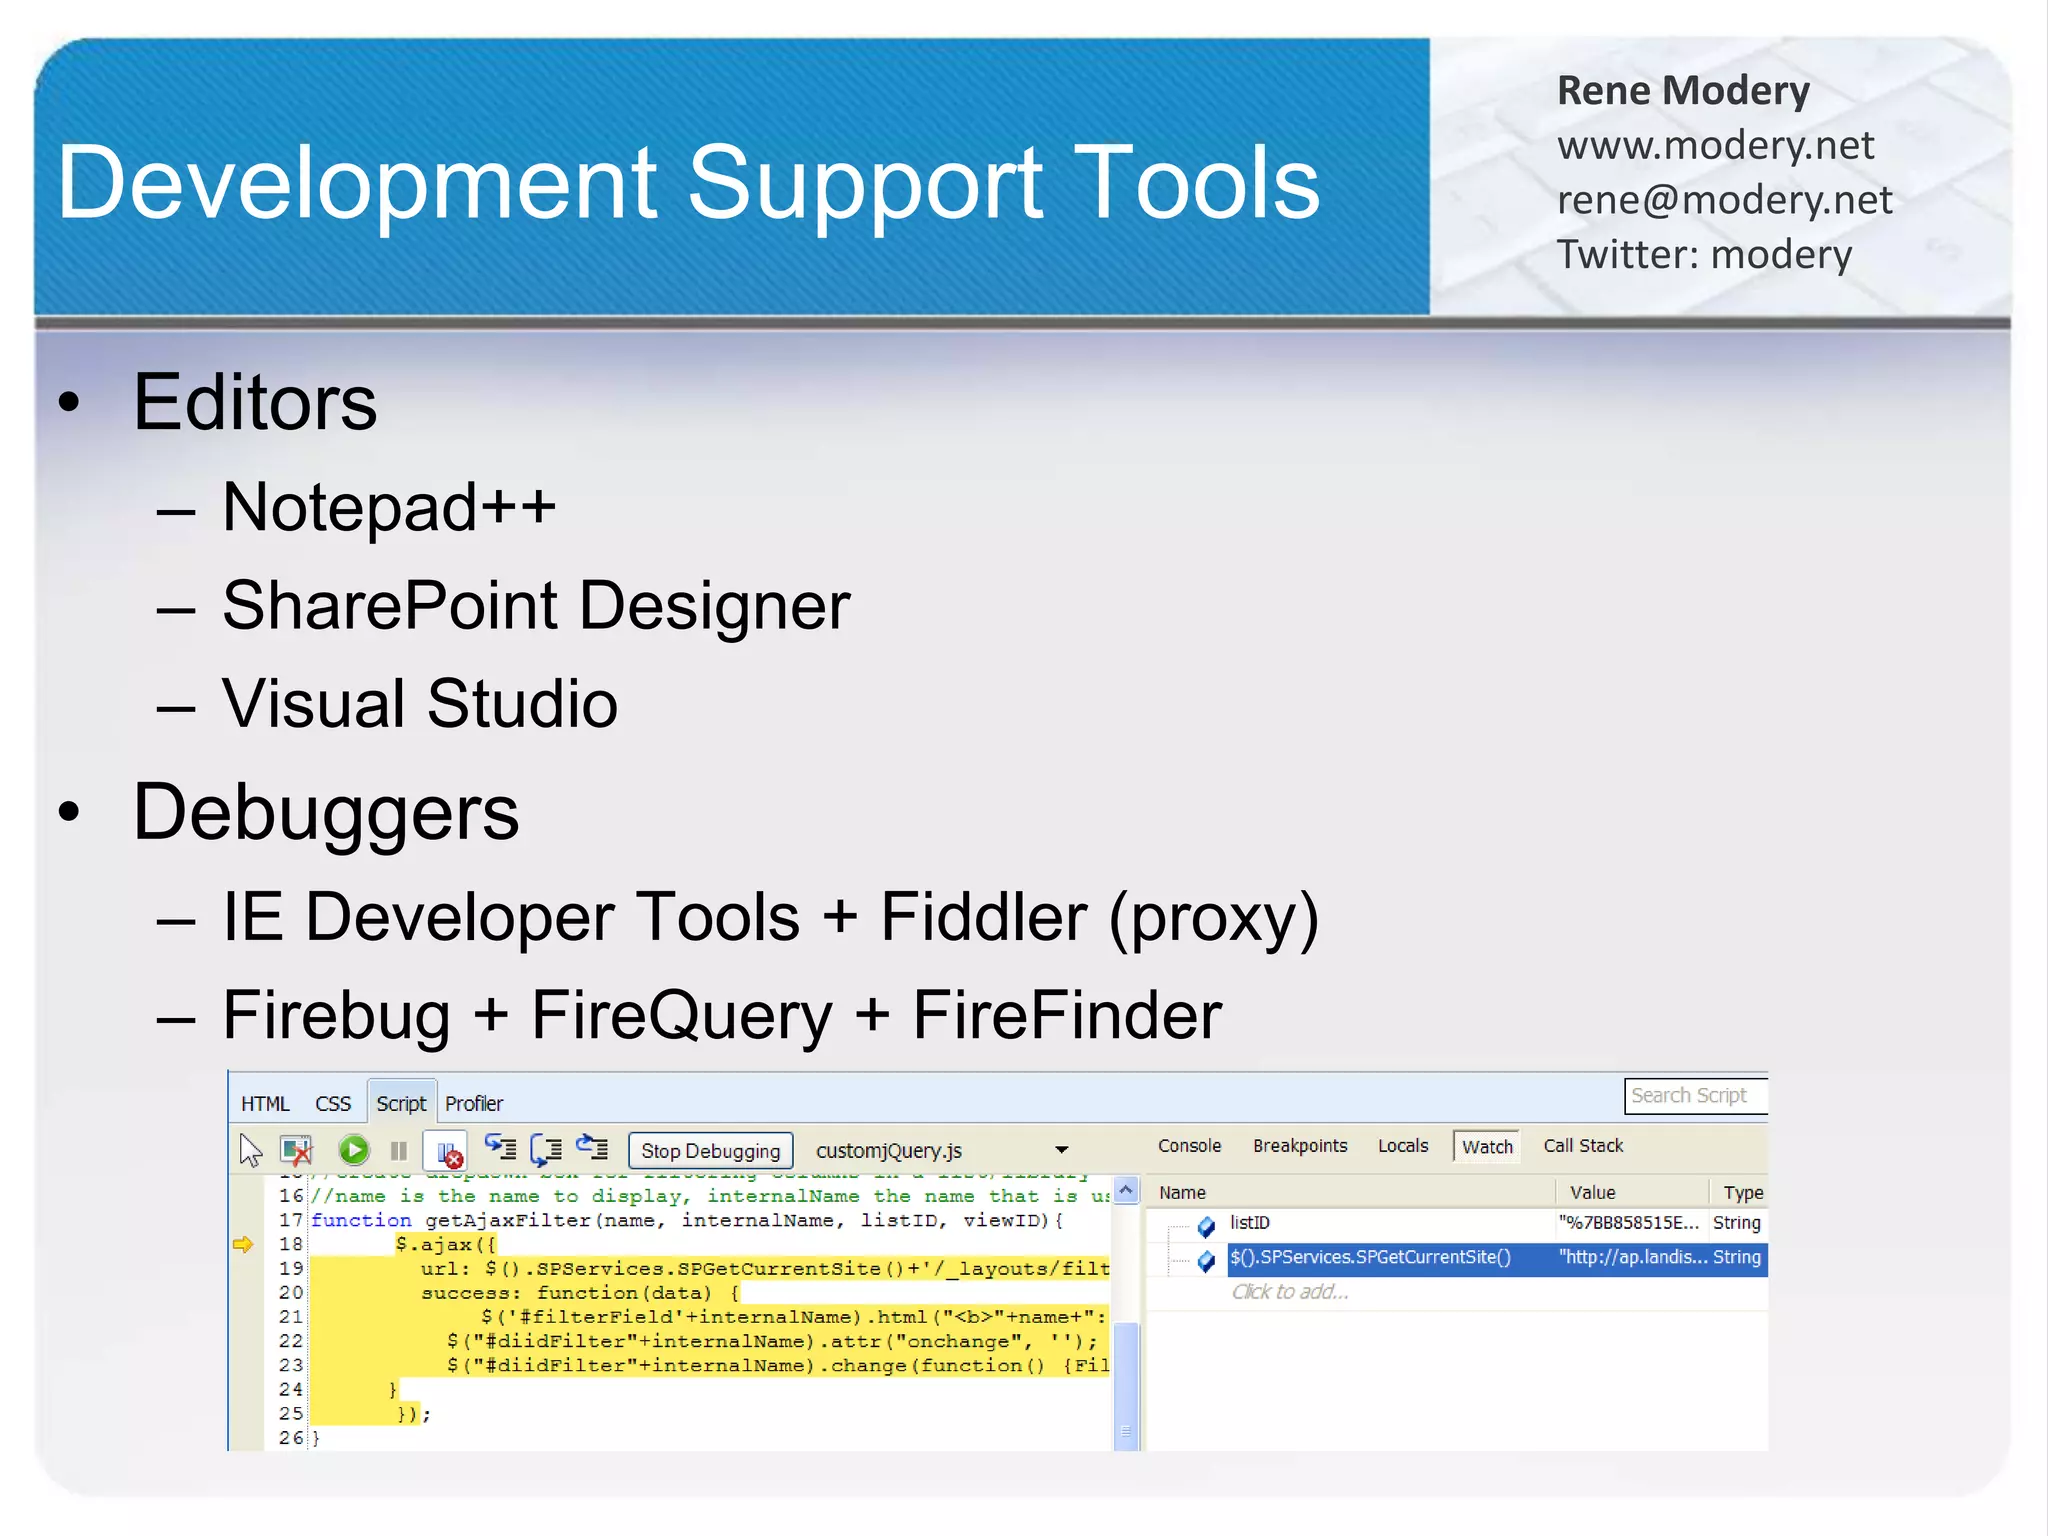Click the 'Debuggers' bullet heading
Image resolution: width=2048 pixels, height=1536 pixels.
(326, 813)
